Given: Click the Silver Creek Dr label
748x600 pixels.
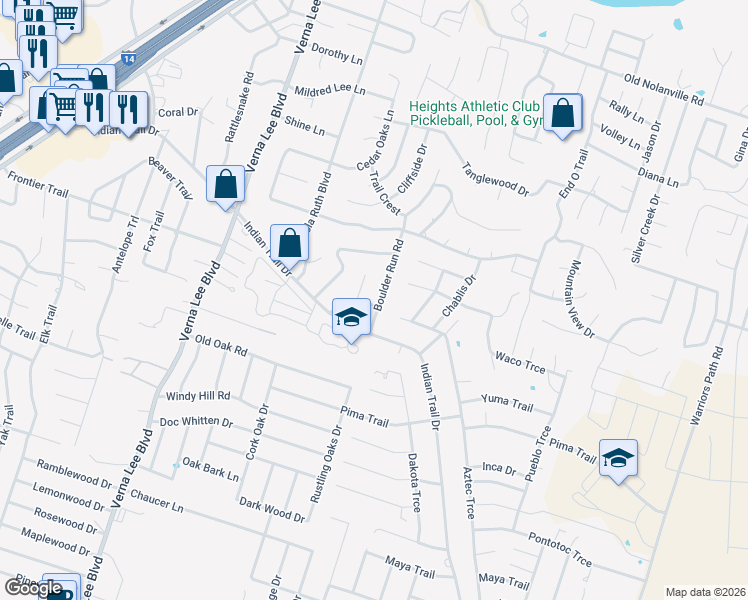Looking at the screenshot, I should (x=646, y=228).
